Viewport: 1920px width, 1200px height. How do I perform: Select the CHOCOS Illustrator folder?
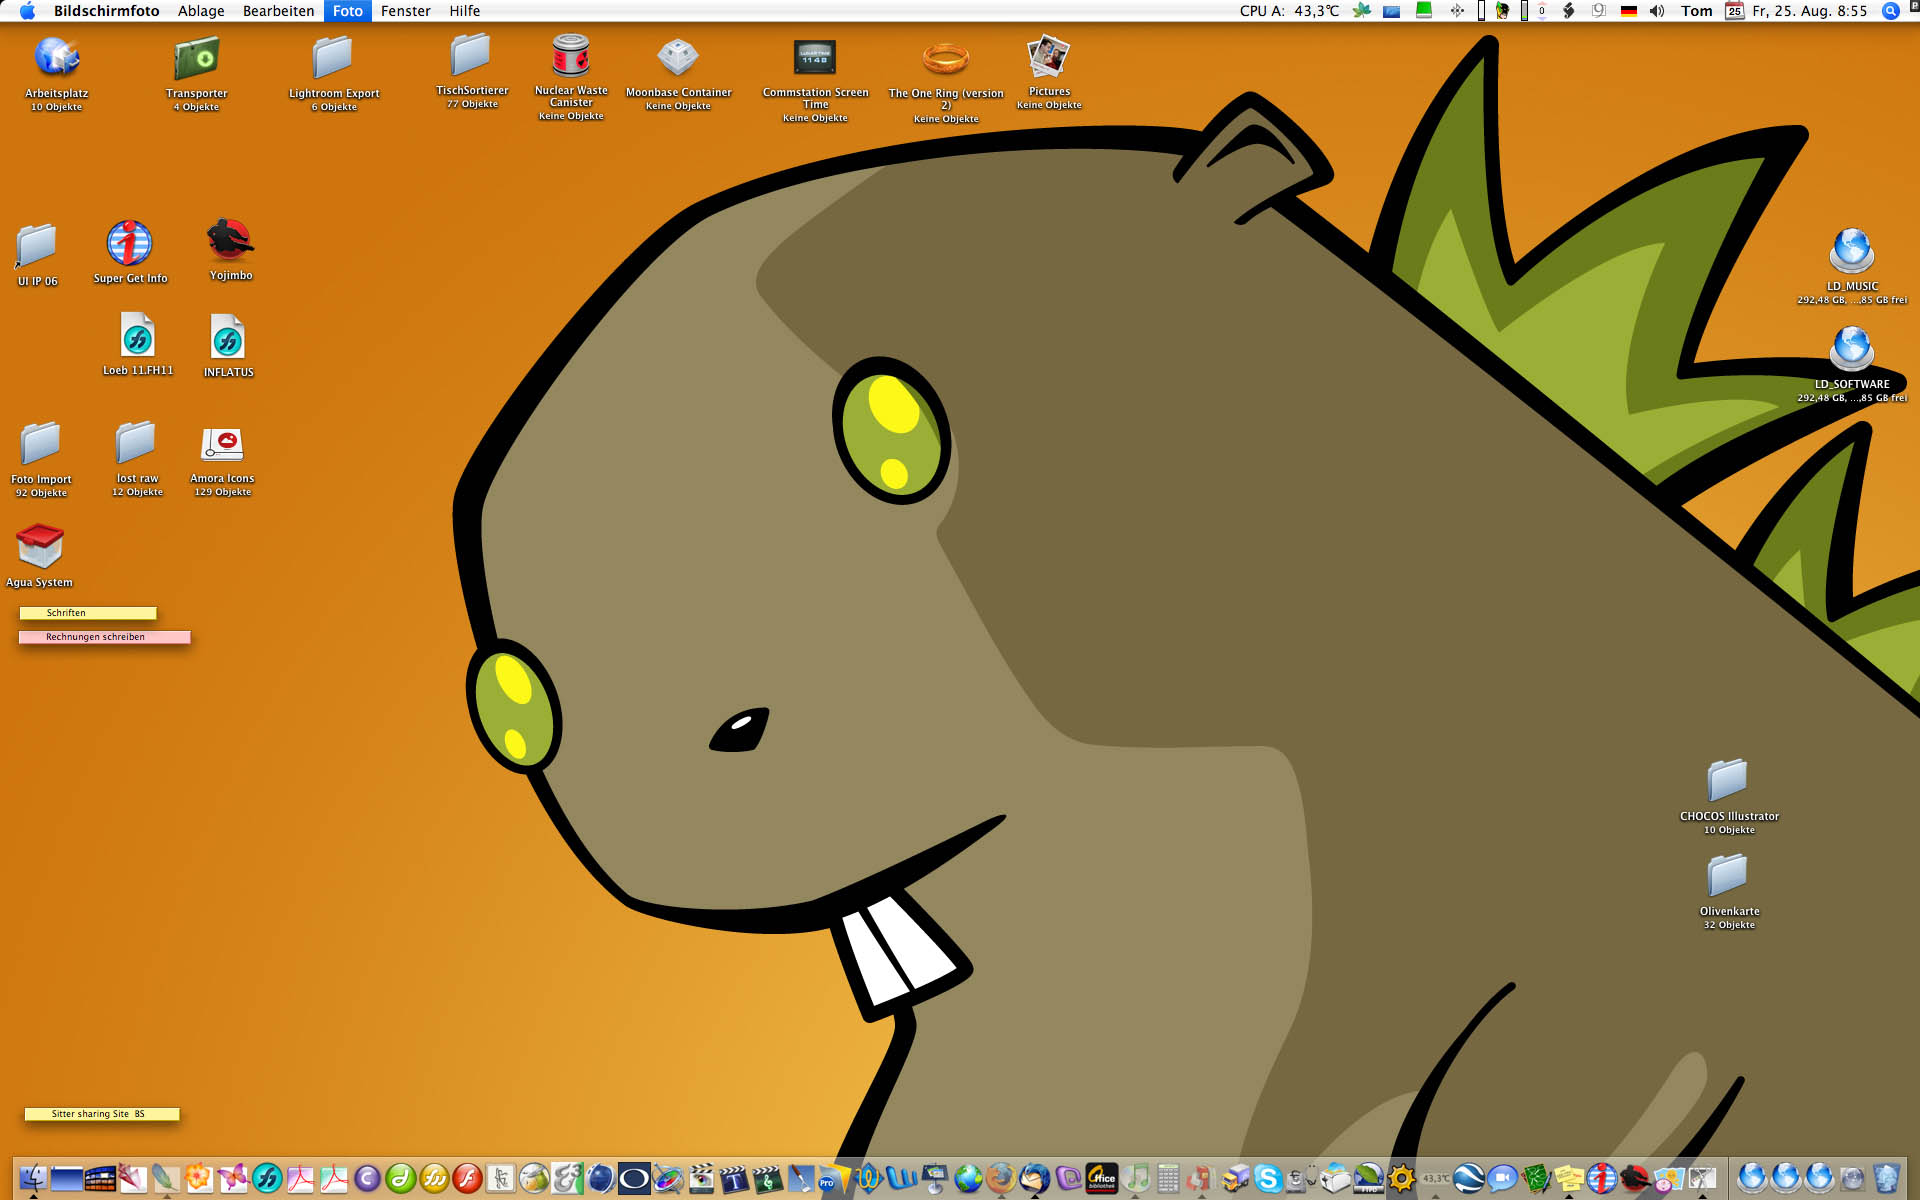tap(1728, 781)
